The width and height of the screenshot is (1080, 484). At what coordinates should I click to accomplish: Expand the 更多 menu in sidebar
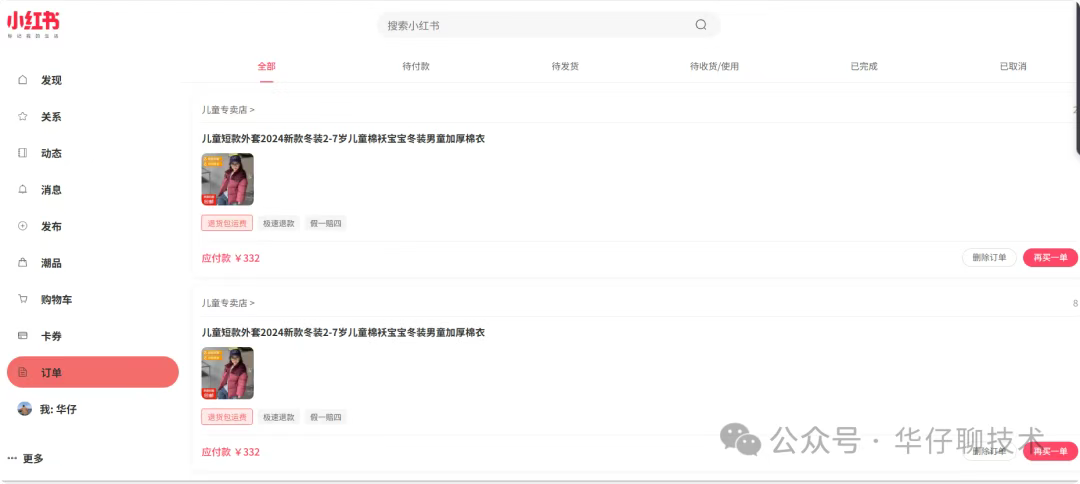tap(25, 459)
